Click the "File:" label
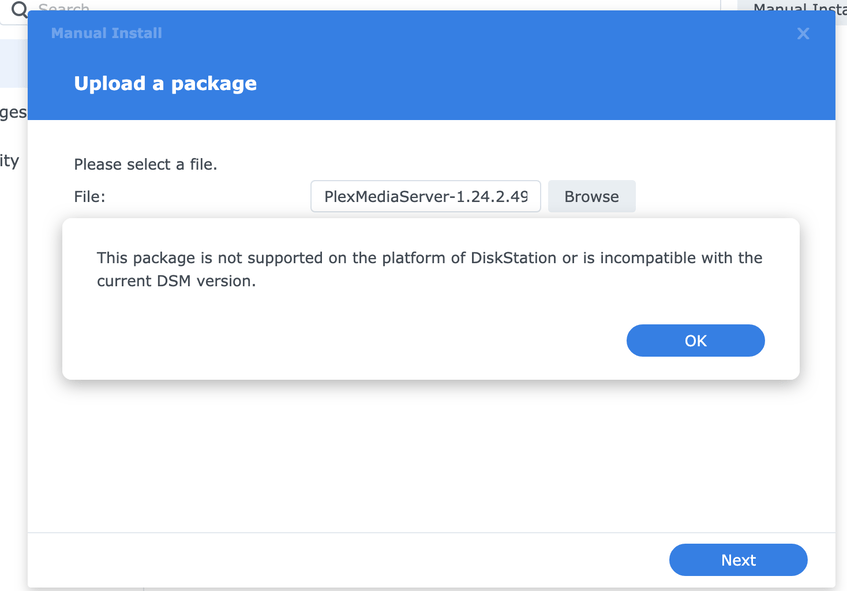Viewport: 847px width, 591px height. click(90, 197)
